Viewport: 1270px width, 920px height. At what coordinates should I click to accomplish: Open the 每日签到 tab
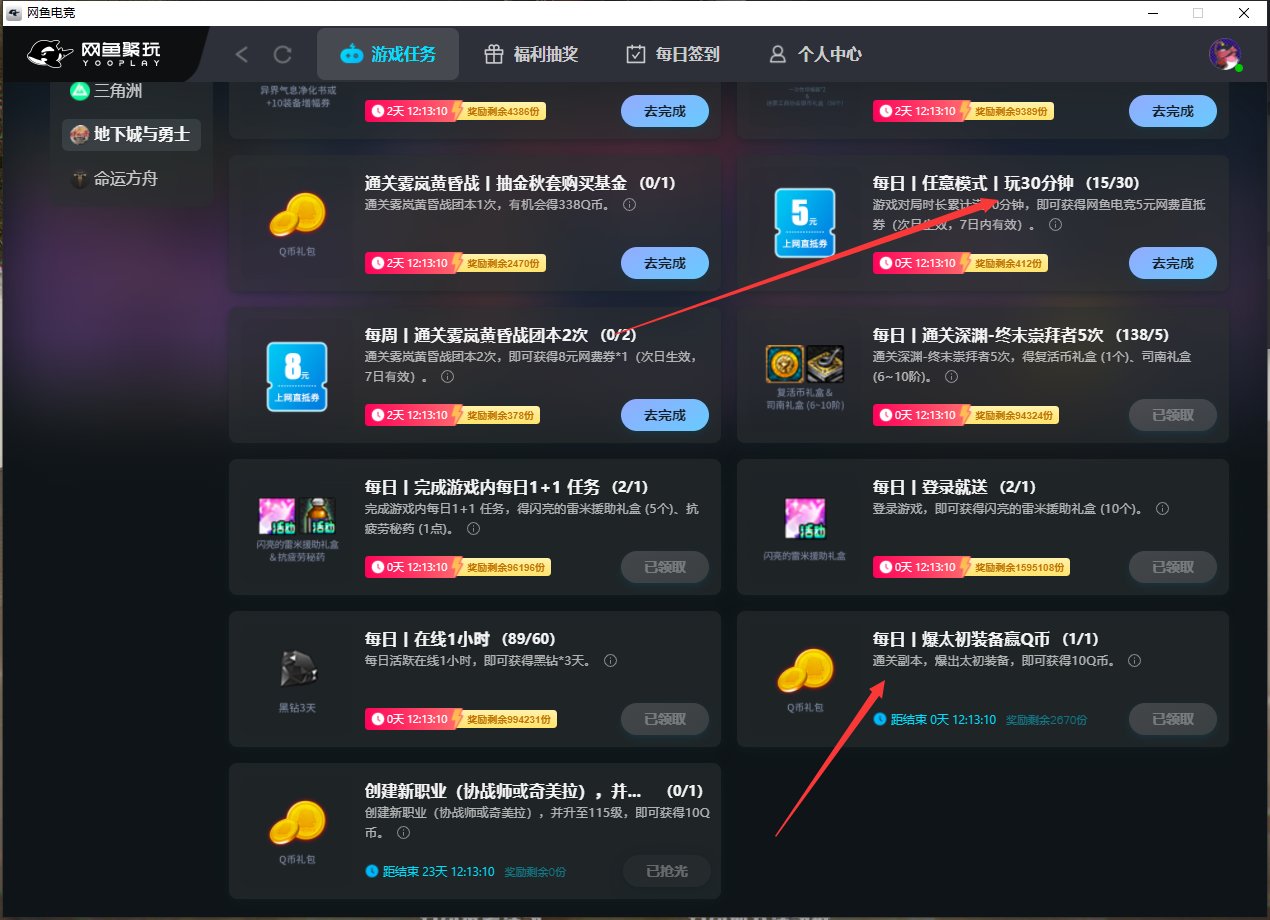(672, 54)
